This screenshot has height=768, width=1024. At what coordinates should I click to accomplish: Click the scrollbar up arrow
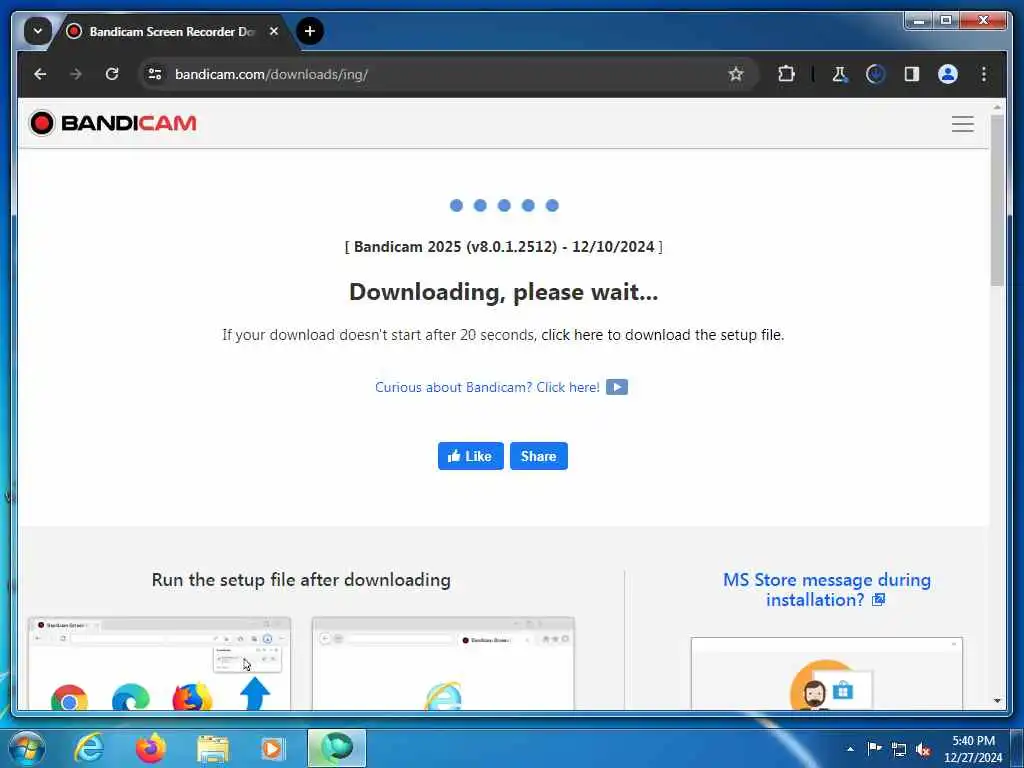coord(997,106)
